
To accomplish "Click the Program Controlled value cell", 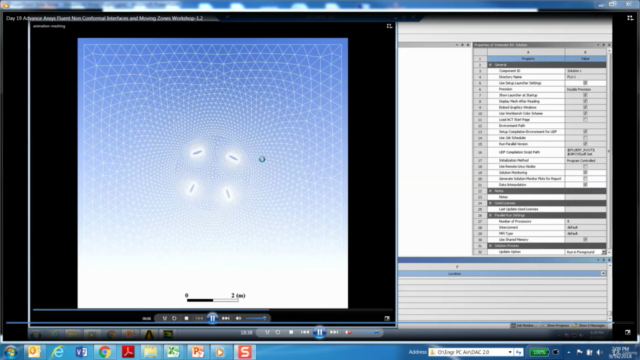I will [x=585, y=160].
